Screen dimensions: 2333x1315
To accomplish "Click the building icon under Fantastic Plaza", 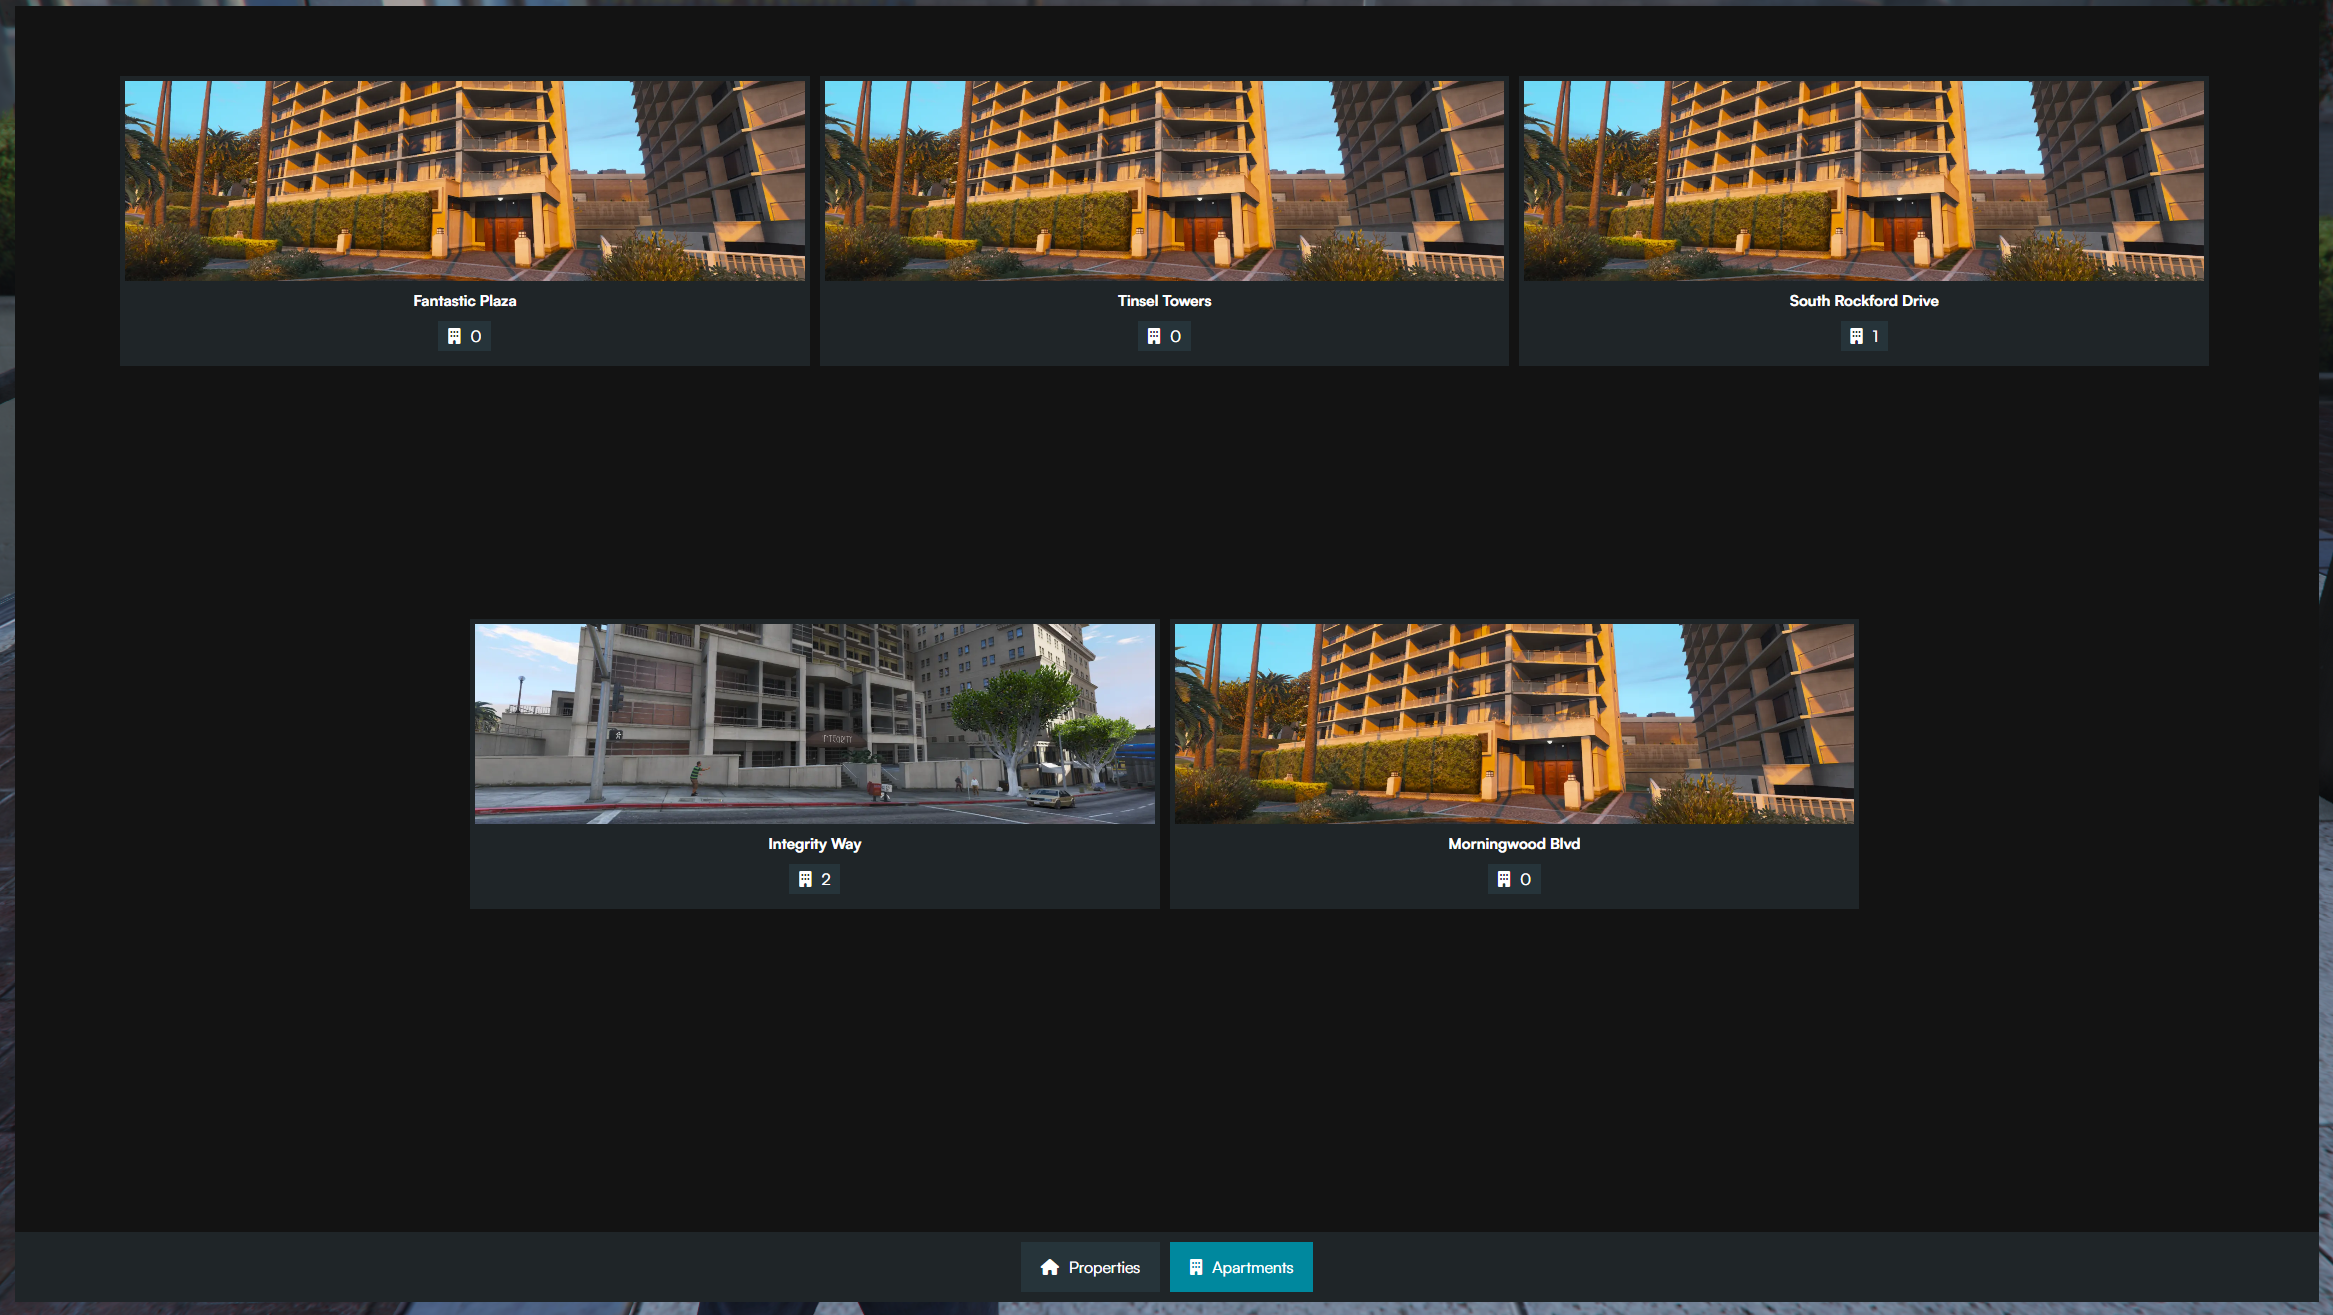I will tap(454, 336).
